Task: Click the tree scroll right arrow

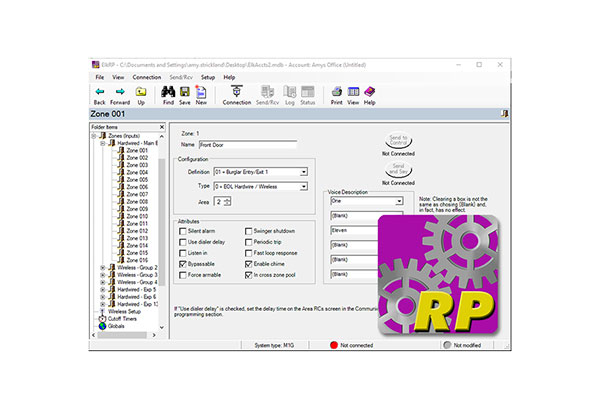Action: point(154,335)
